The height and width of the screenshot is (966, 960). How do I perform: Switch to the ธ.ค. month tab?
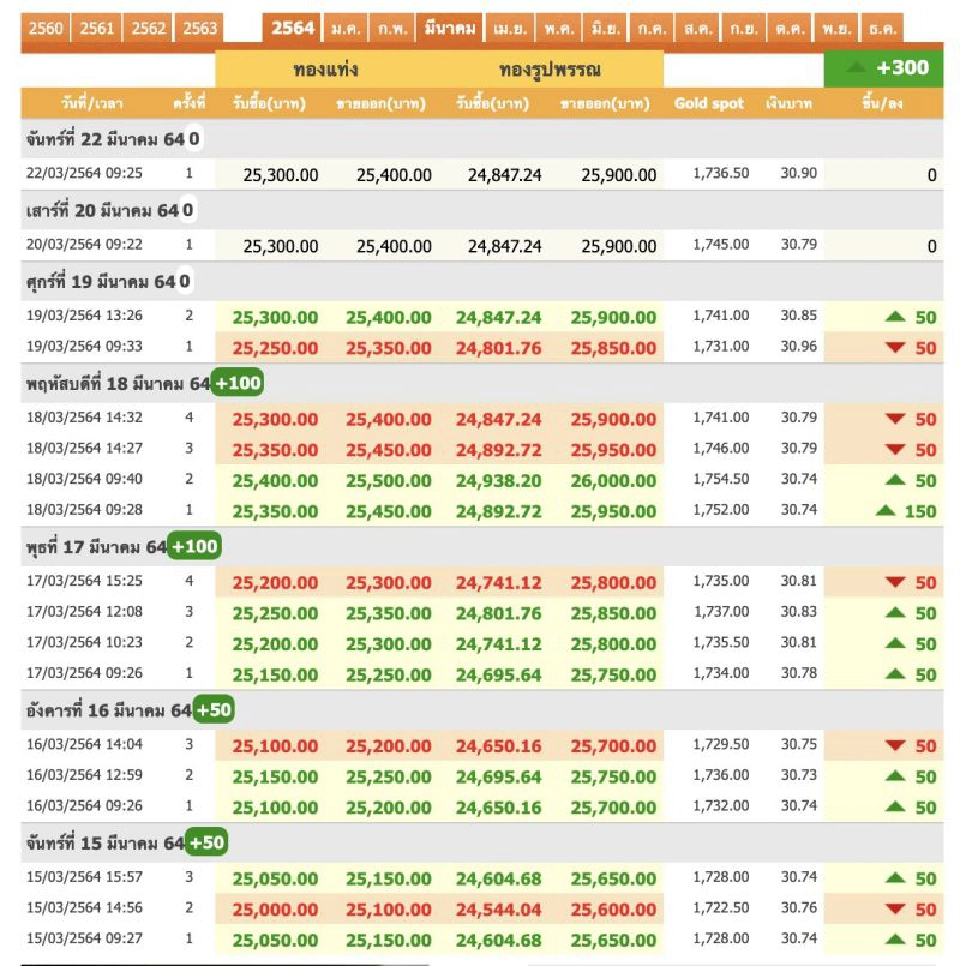(882, 28)
